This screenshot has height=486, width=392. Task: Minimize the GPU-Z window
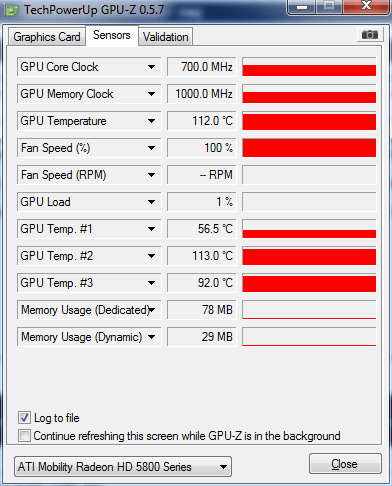(x=302, y=7)
